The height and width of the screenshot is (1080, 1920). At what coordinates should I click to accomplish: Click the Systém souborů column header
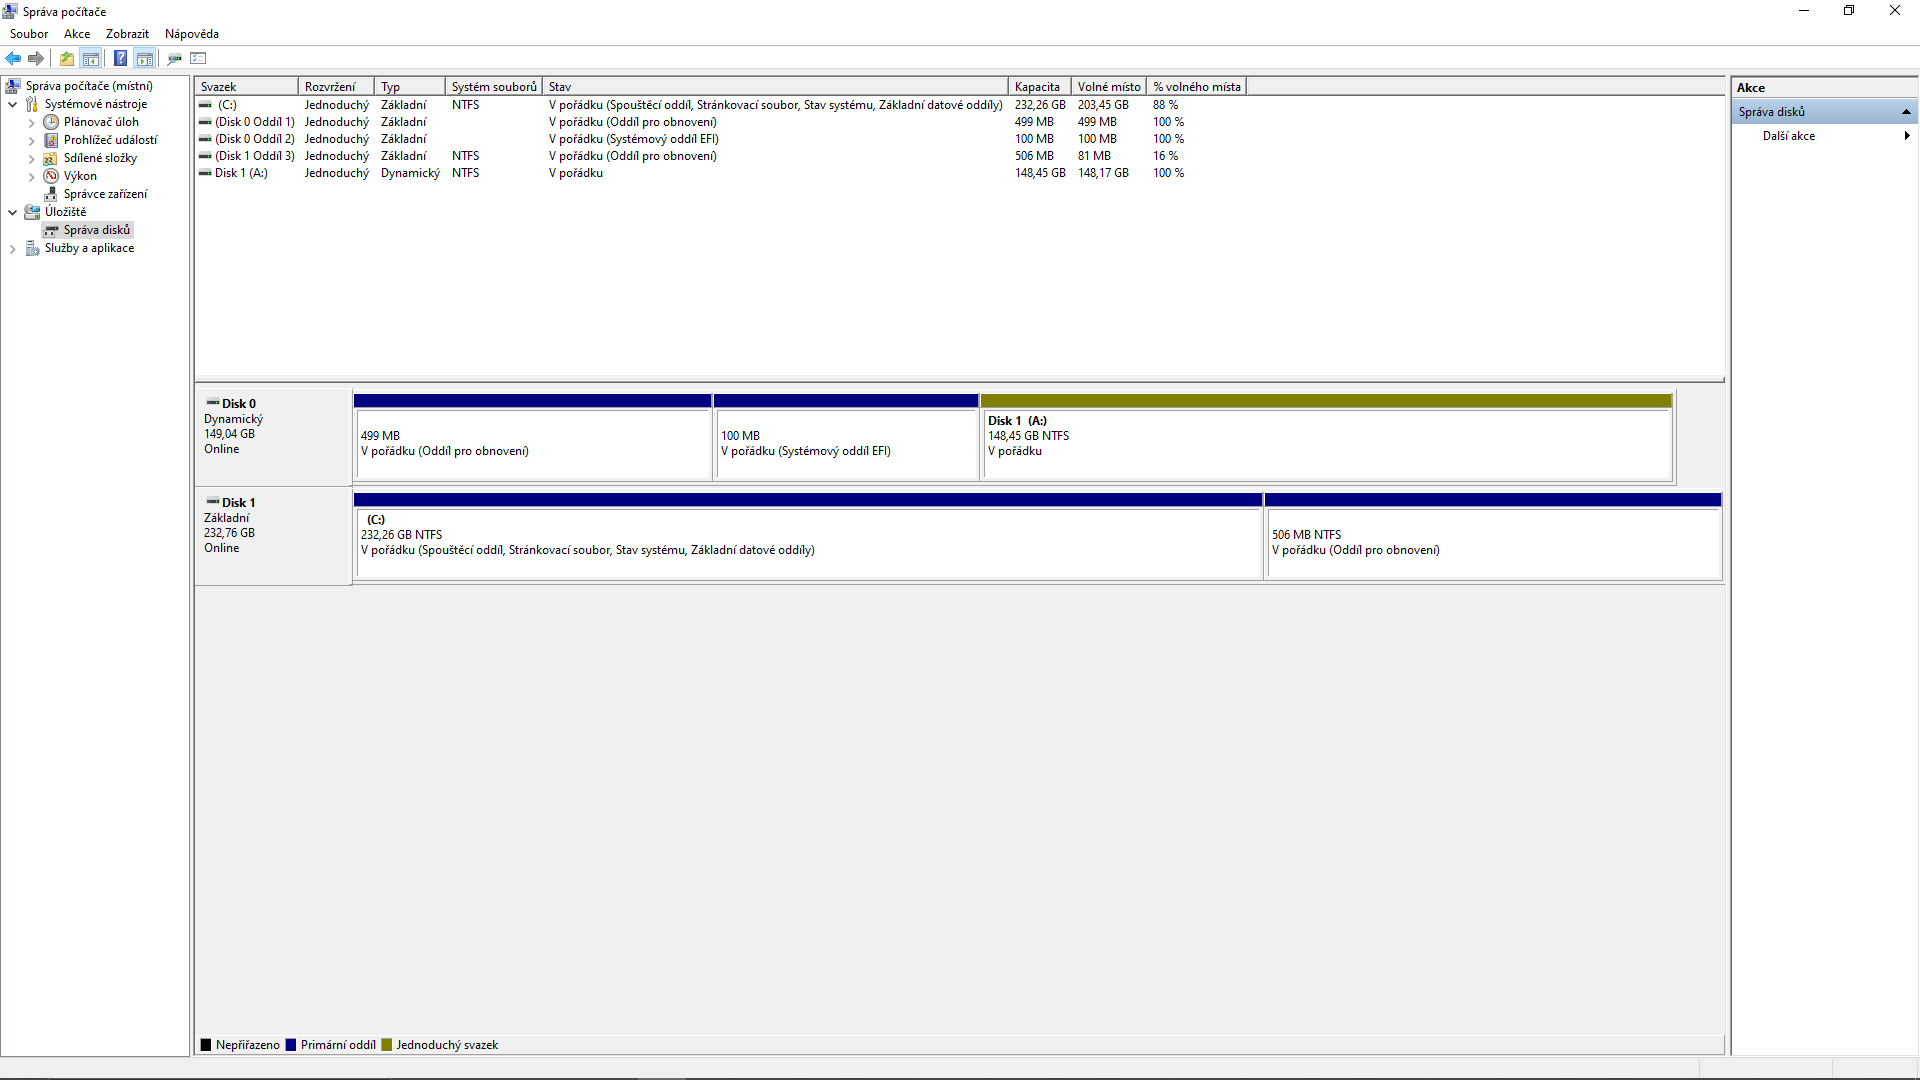coord(493,87)
